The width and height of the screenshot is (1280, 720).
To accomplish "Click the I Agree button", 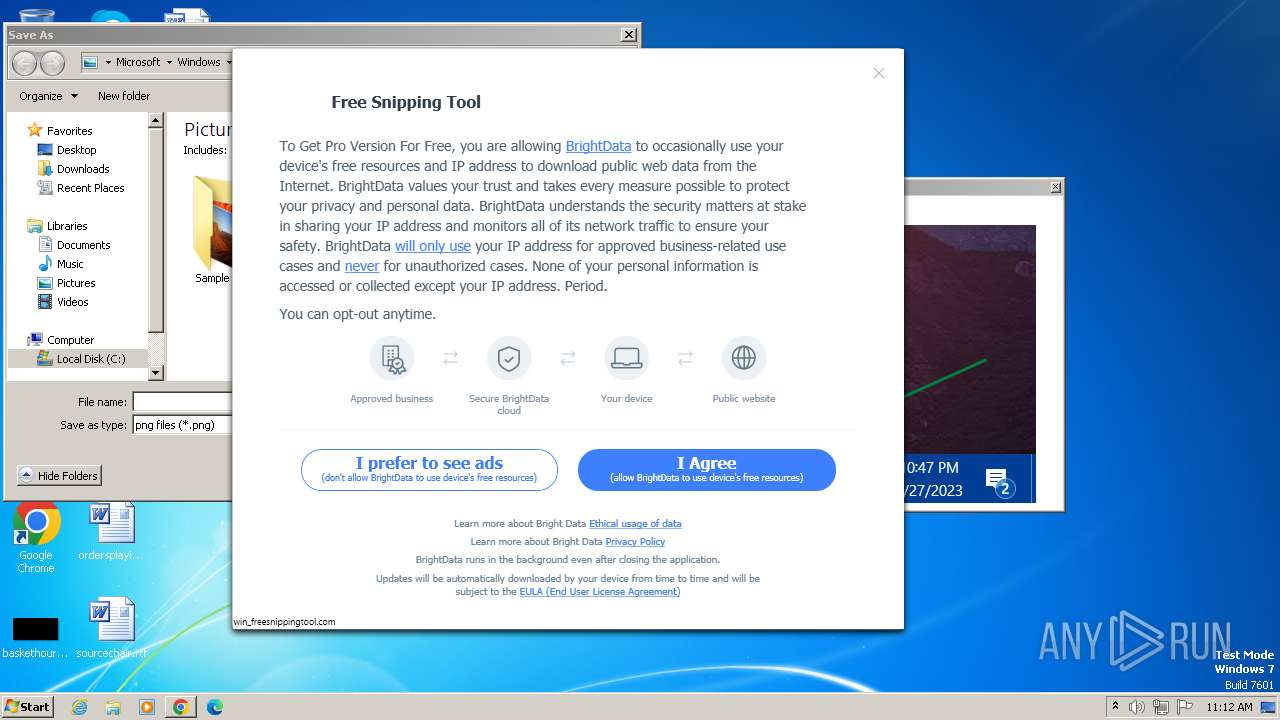I will (x=706, y=469).
